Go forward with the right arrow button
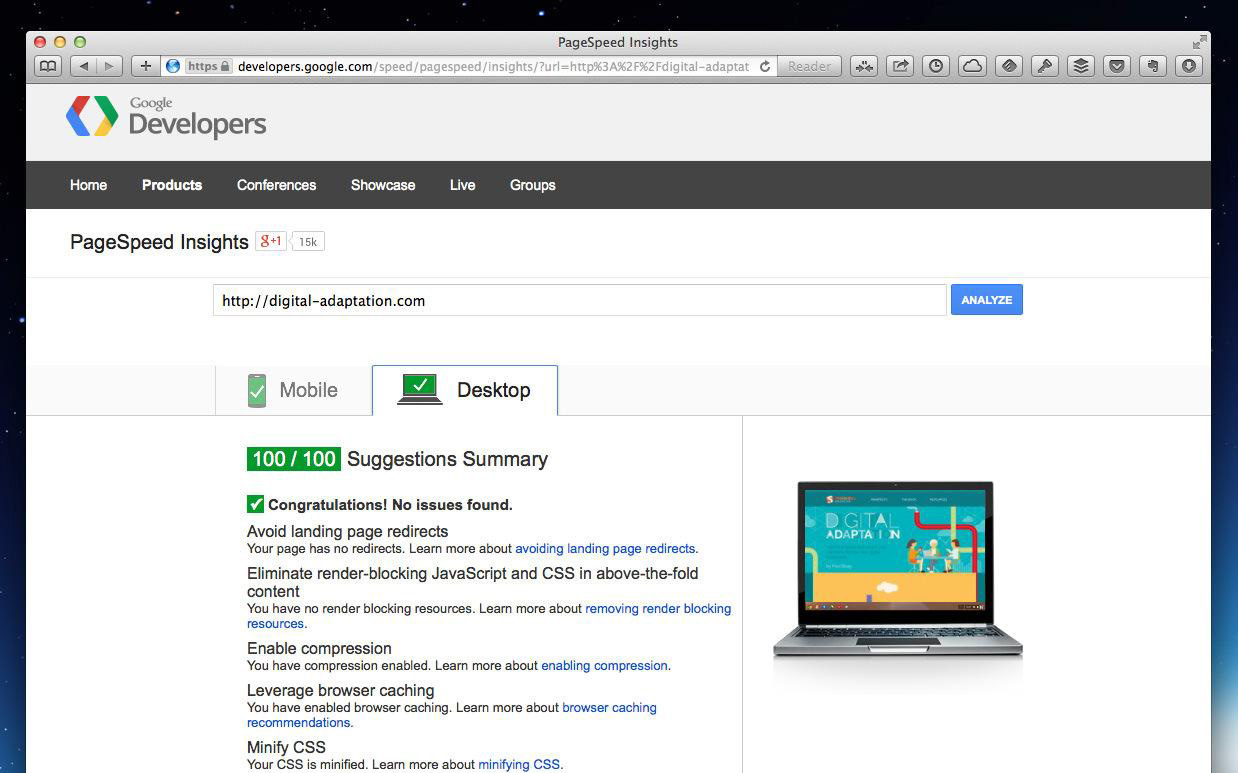This screenshot has height=773, width=1238. coord(109,66)
